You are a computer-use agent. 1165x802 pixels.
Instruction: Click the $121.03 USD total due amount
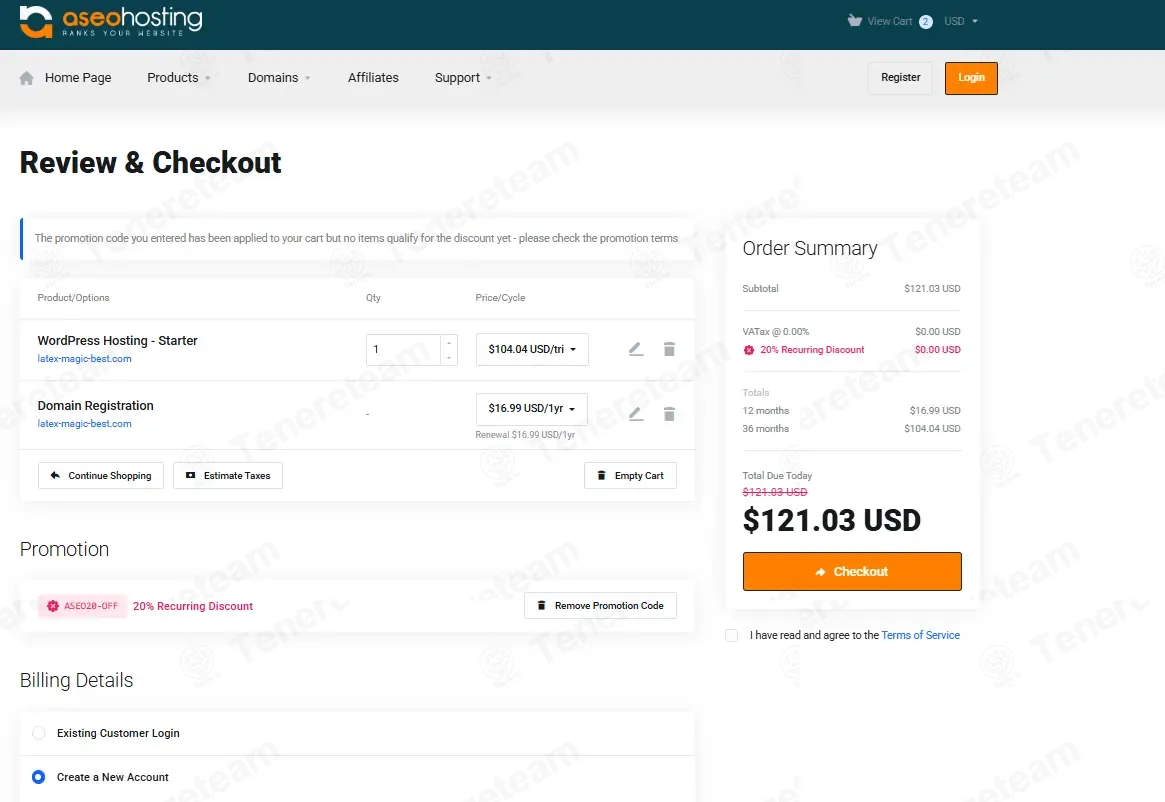pyautogui.click(x=831, y=520)
